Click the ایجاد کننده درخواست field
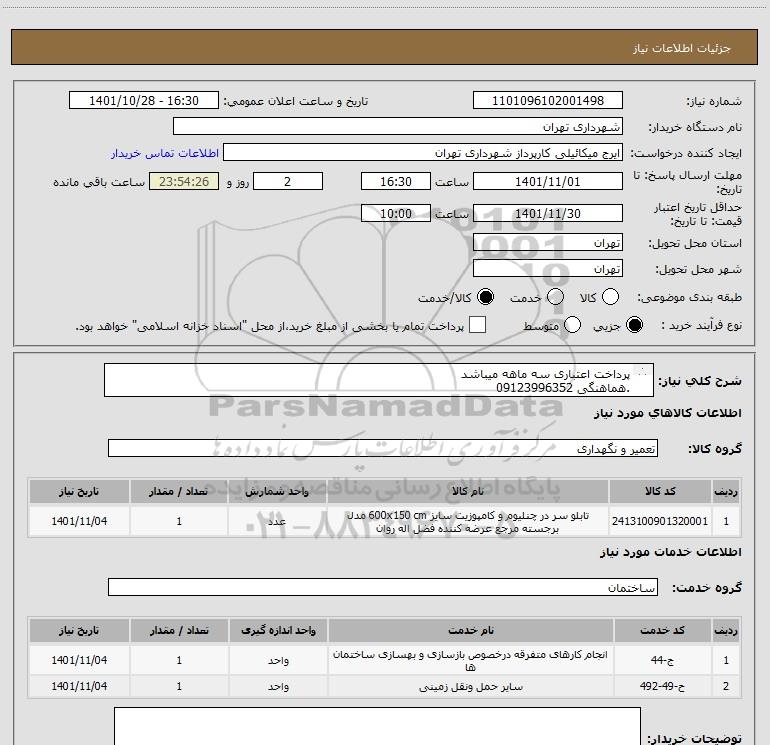Image resolution: width=770 pixels, height=745 pixels. pyautogui.click(x=423, y=153)
